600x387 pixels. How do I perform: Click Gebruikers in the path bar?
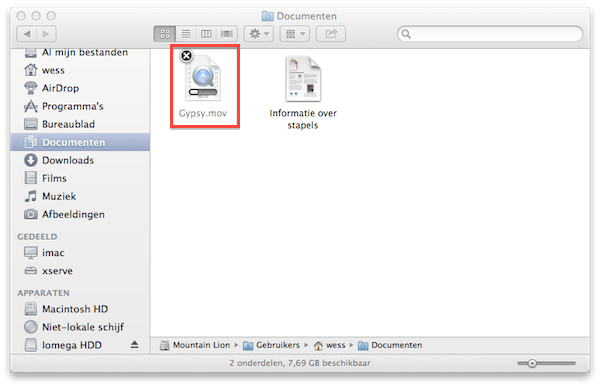pyautogui.click(x=272, y=345)
